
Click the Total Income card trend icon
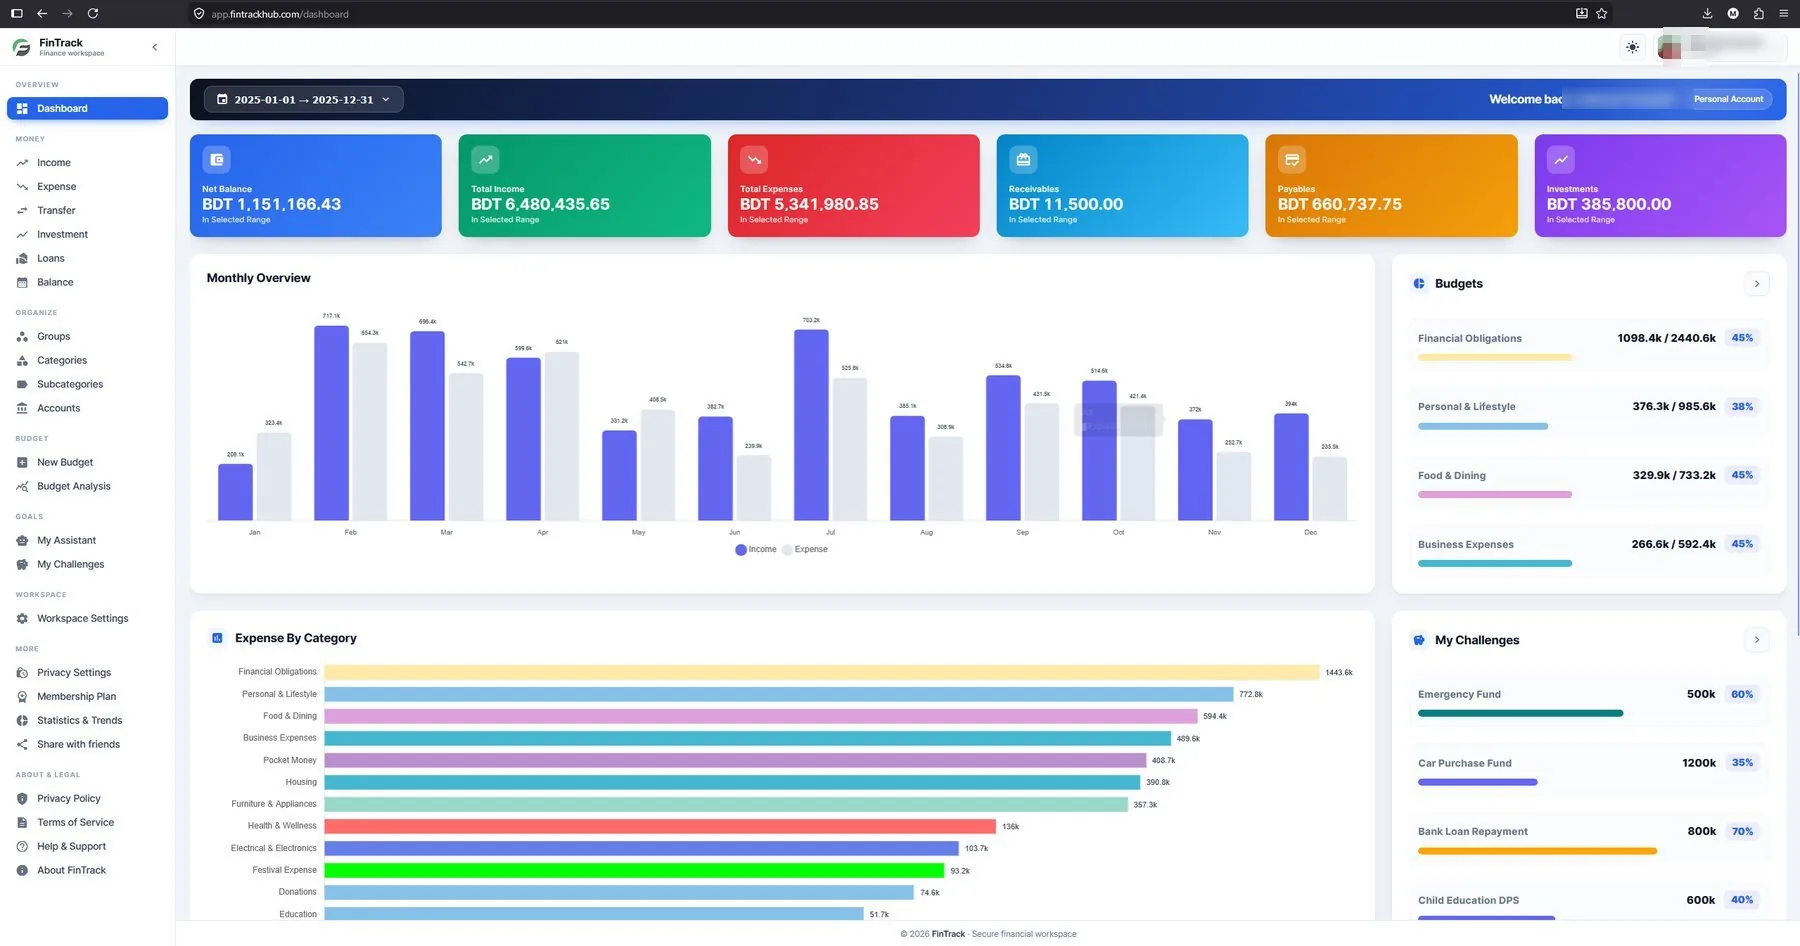click(485, 159)
